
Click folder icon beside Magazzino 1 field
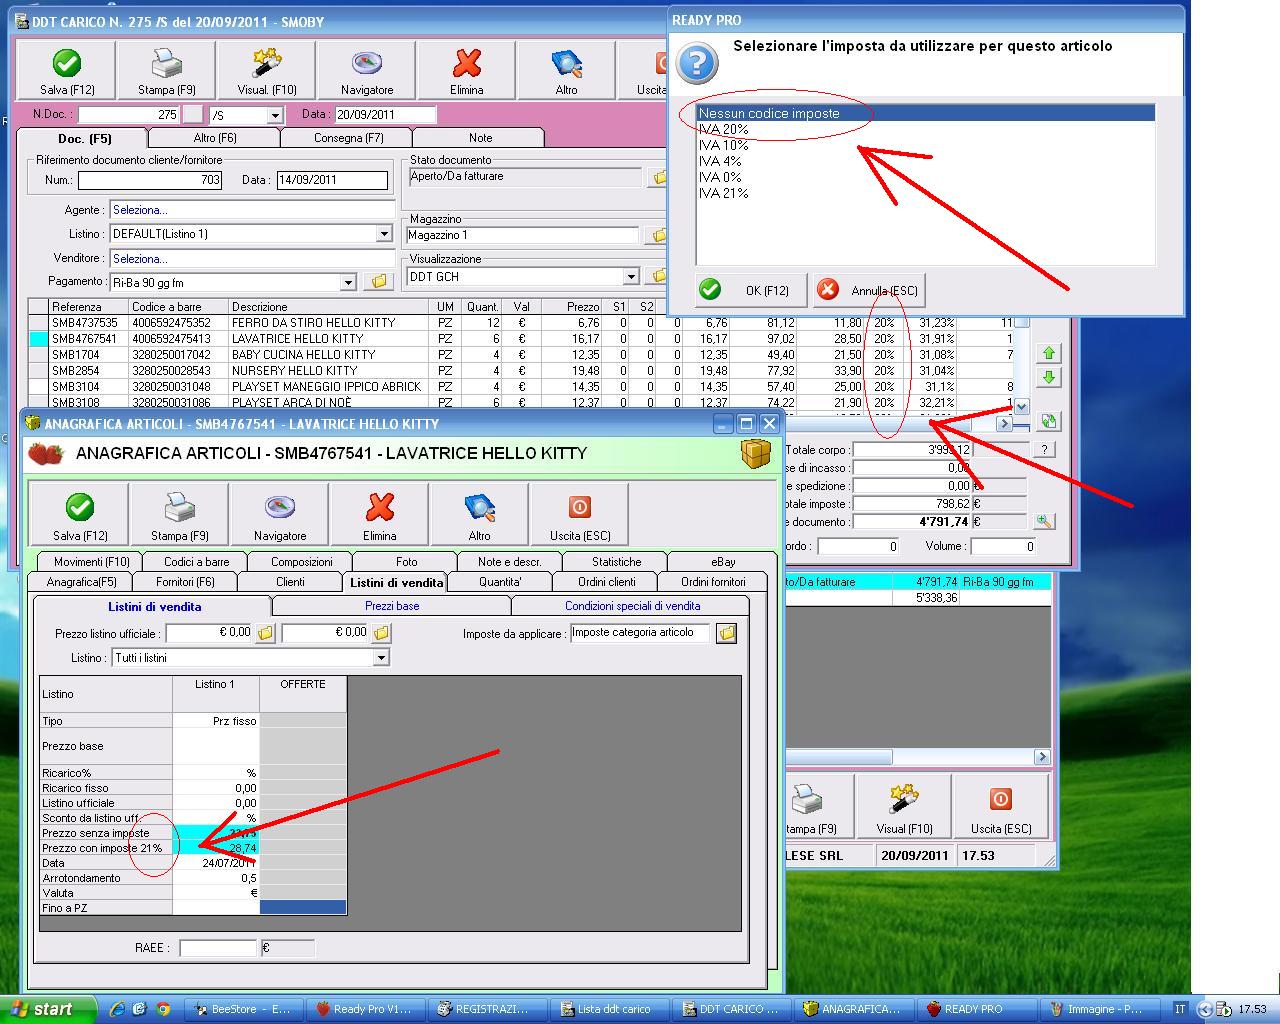pyautogui.click(x=659, y=236)
